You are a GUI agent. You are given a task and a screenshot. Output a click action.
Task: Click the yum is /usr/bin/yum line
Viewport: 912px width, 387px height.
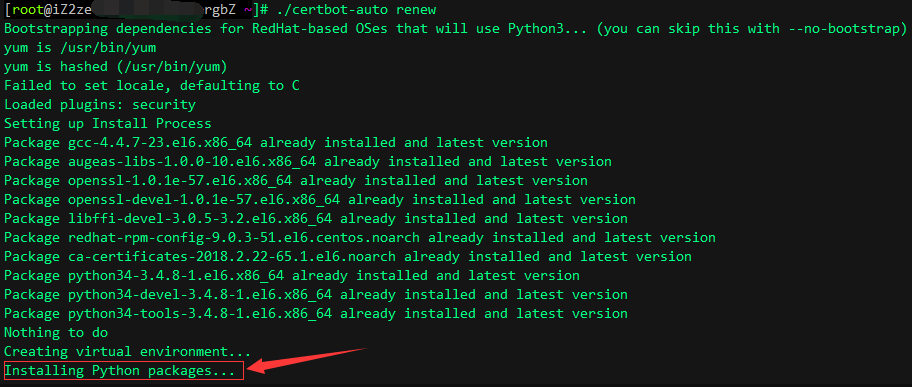point(80,48)
